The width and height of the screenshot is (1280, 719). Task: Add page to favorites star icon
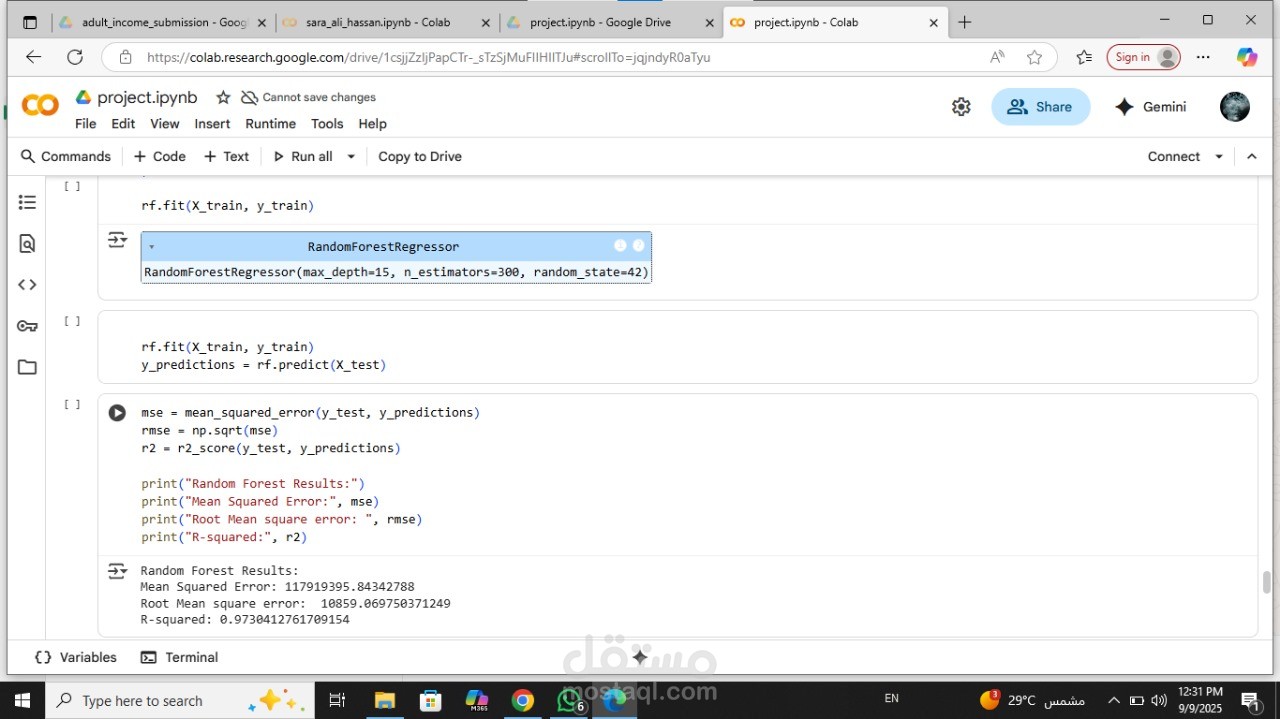point(1034,57)
